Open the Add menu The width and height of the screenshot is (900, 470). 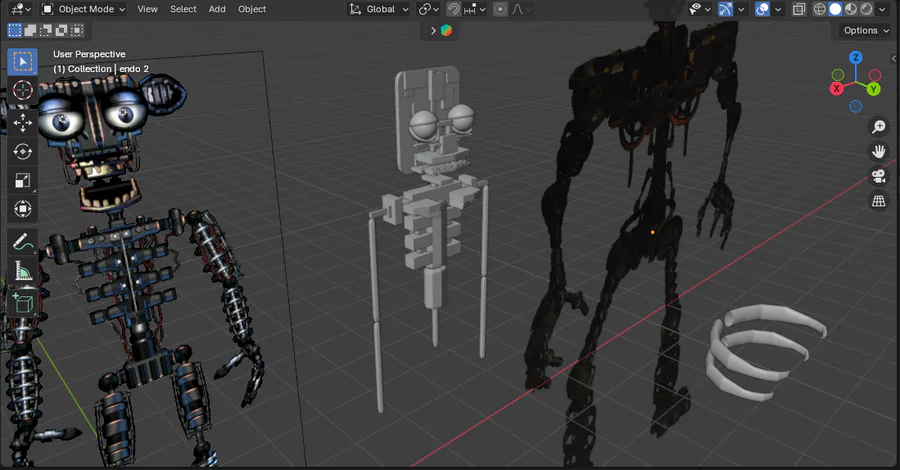tap(217, 9)
